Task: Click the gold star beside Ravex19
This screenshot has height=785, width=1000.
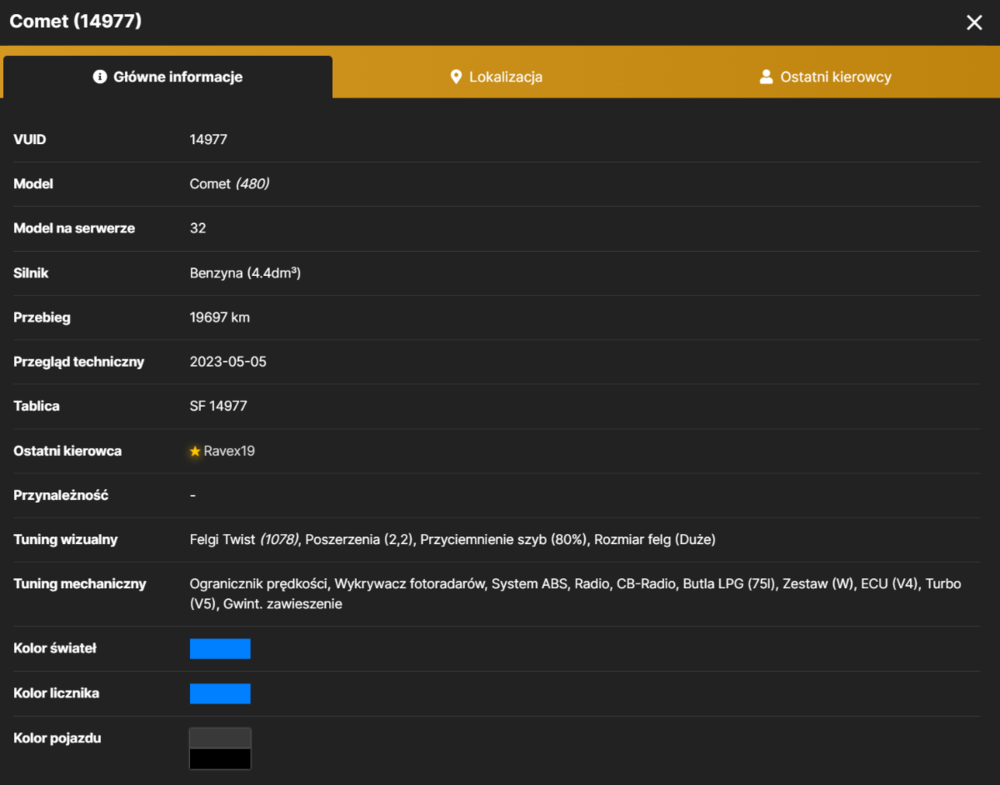Action: (195, 451)
